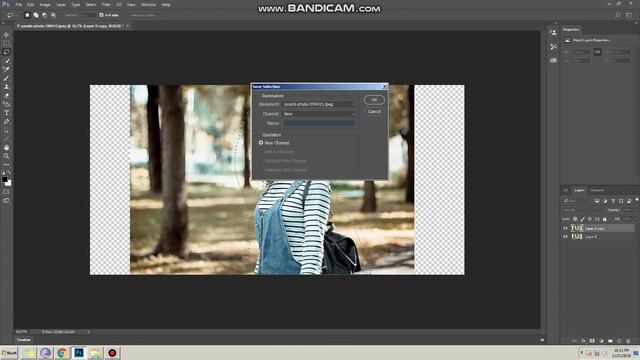Click the background color swatch

pos(8,183)
